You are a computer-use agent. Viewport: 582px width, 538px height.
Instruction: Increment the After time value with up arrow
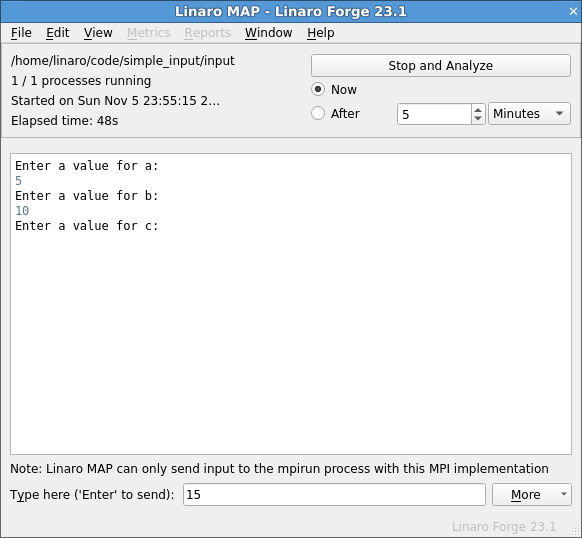pyautogui.click(x=478, y=110)
